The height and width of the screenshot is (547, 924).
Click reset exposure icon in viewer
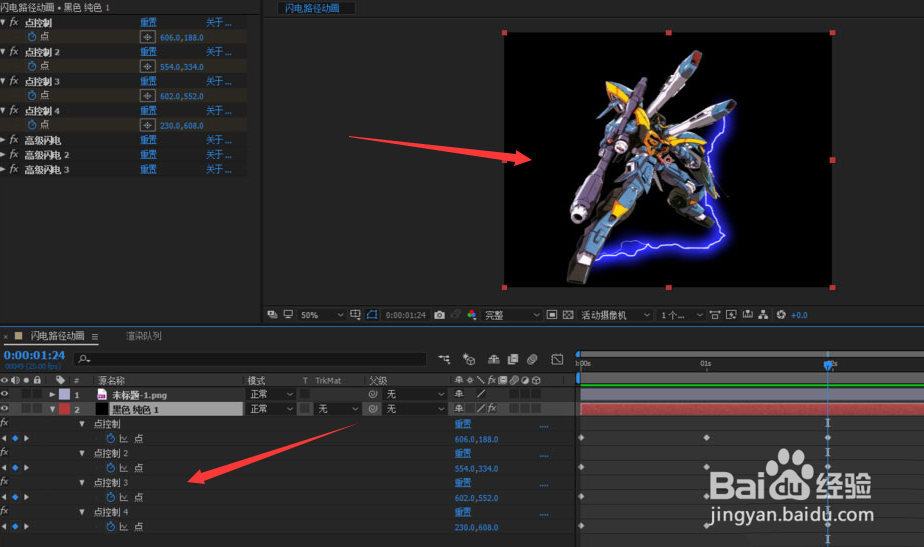(781, 315)
